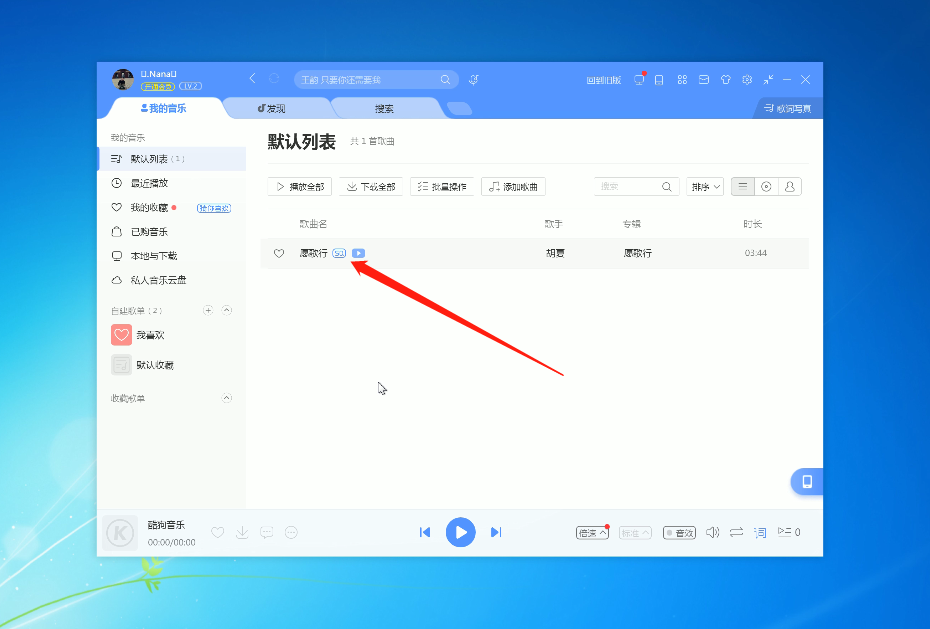Image resolution: width=930 pixels, height=629 pixels.
Task: Open the messages icon with red dot
Action: tap(639, 79)
